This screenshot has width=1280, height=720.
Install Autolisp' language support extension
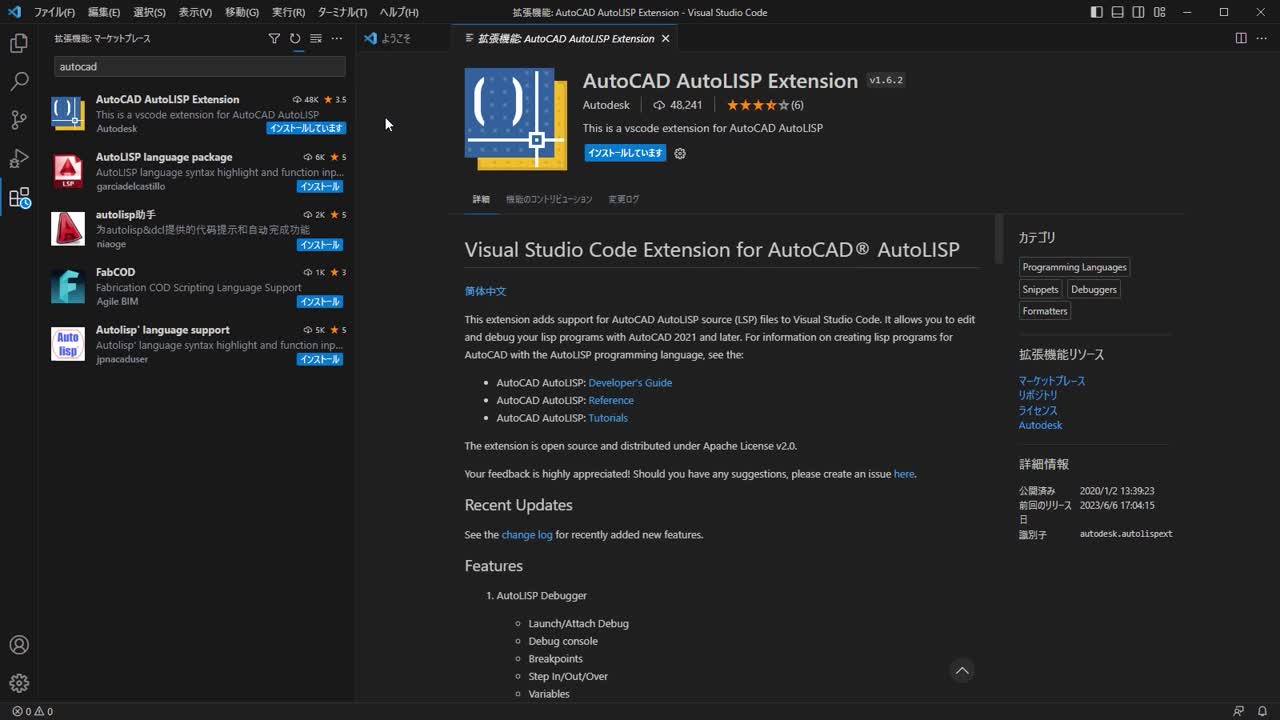point(320,359)
